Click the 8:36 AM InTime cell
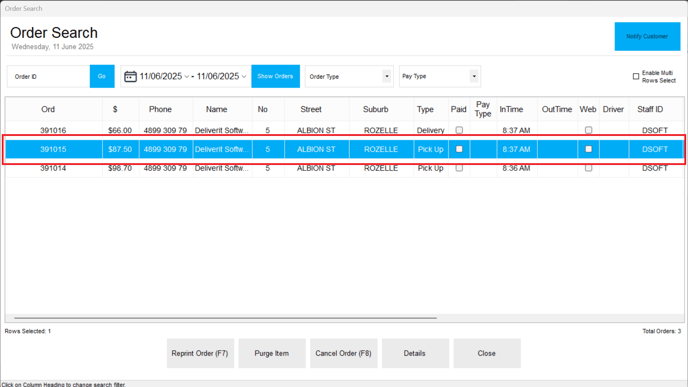The width and height of the screenshot is (688, 387). (x=516, y=168)
